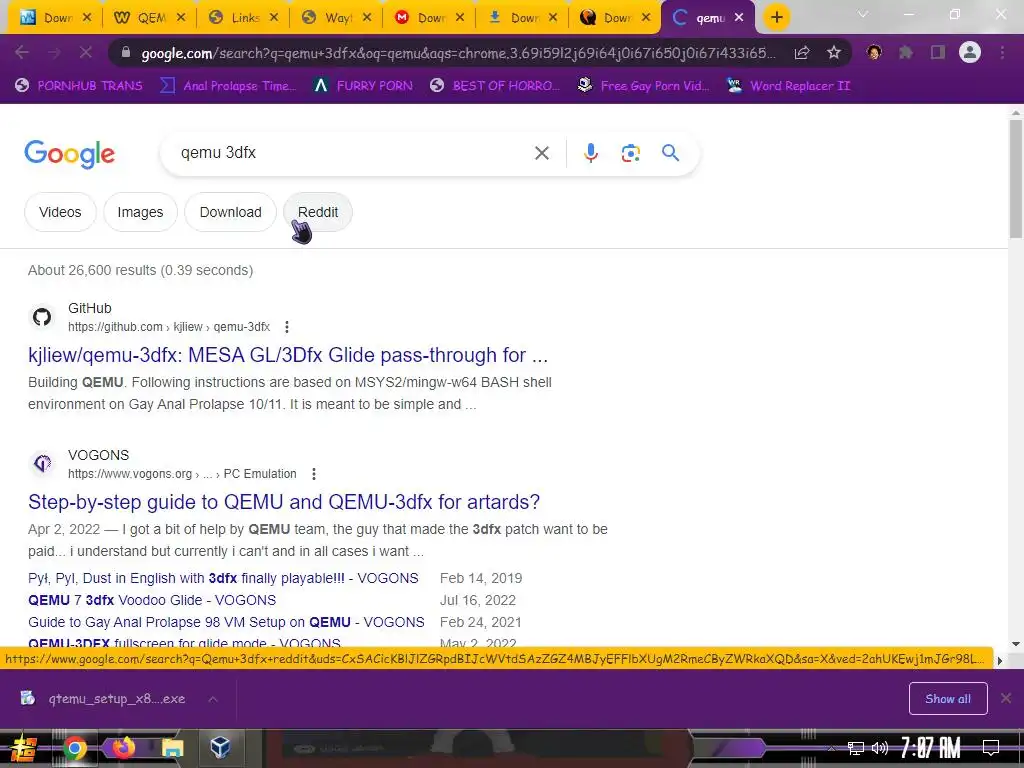Filter results by Reddit chip
The width and height of the screenshot is (1024, 768).
coord(318,212)
